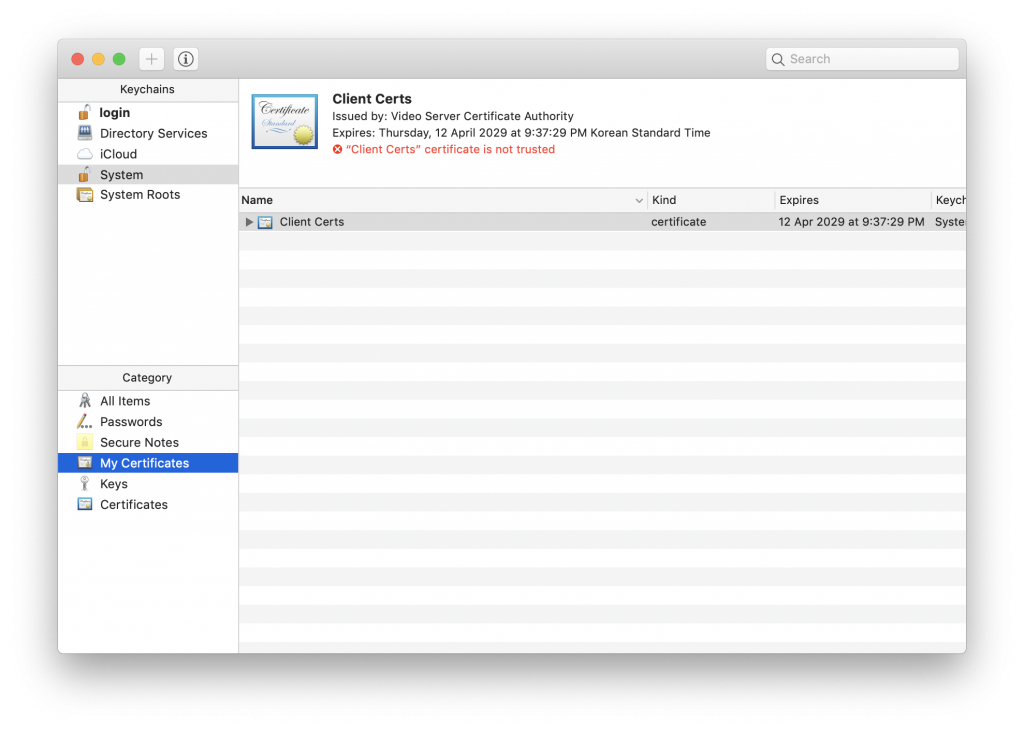Click the Name column sort chevron
The width and height of the screenshot is (1024, 730).
point(639,200)
